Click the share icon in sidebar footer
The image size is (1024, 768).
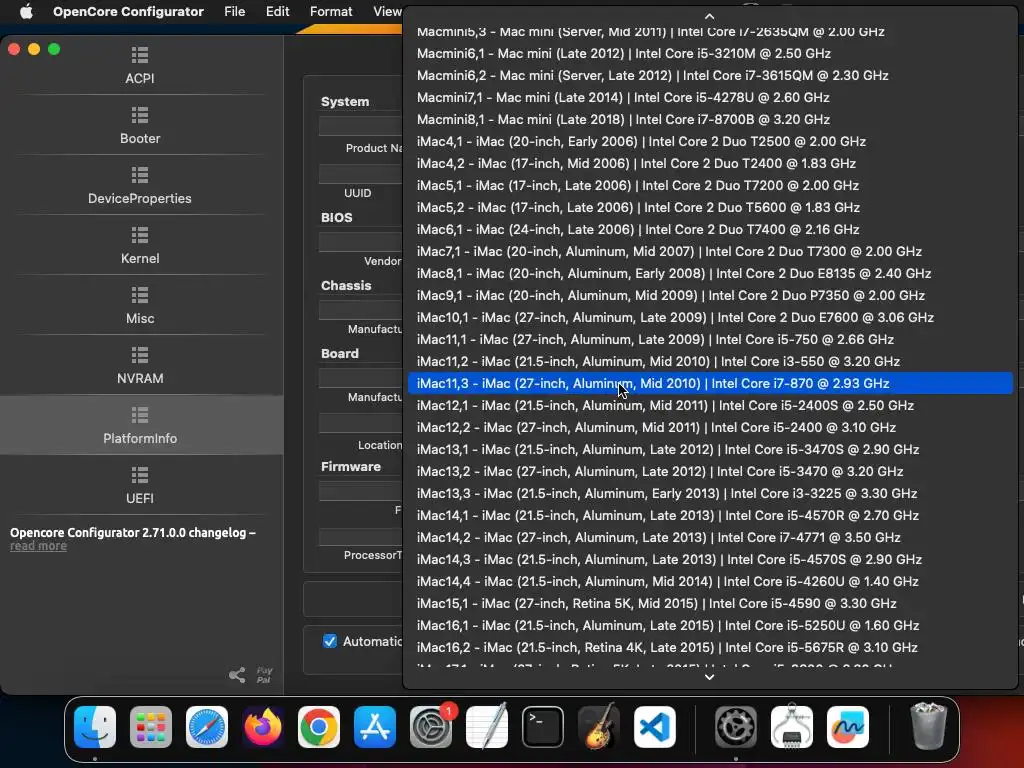(x=237, y=675)
